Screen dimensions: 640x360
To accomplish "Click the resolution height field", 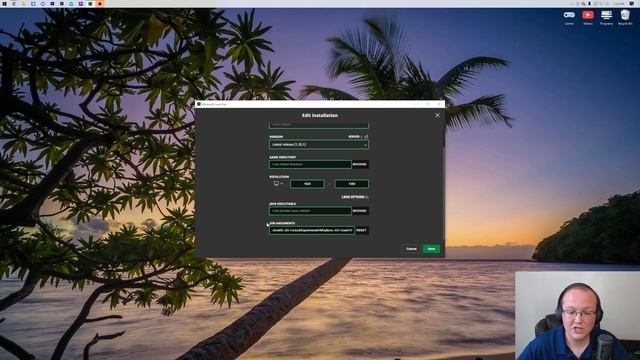I will (x=351, y=184).
